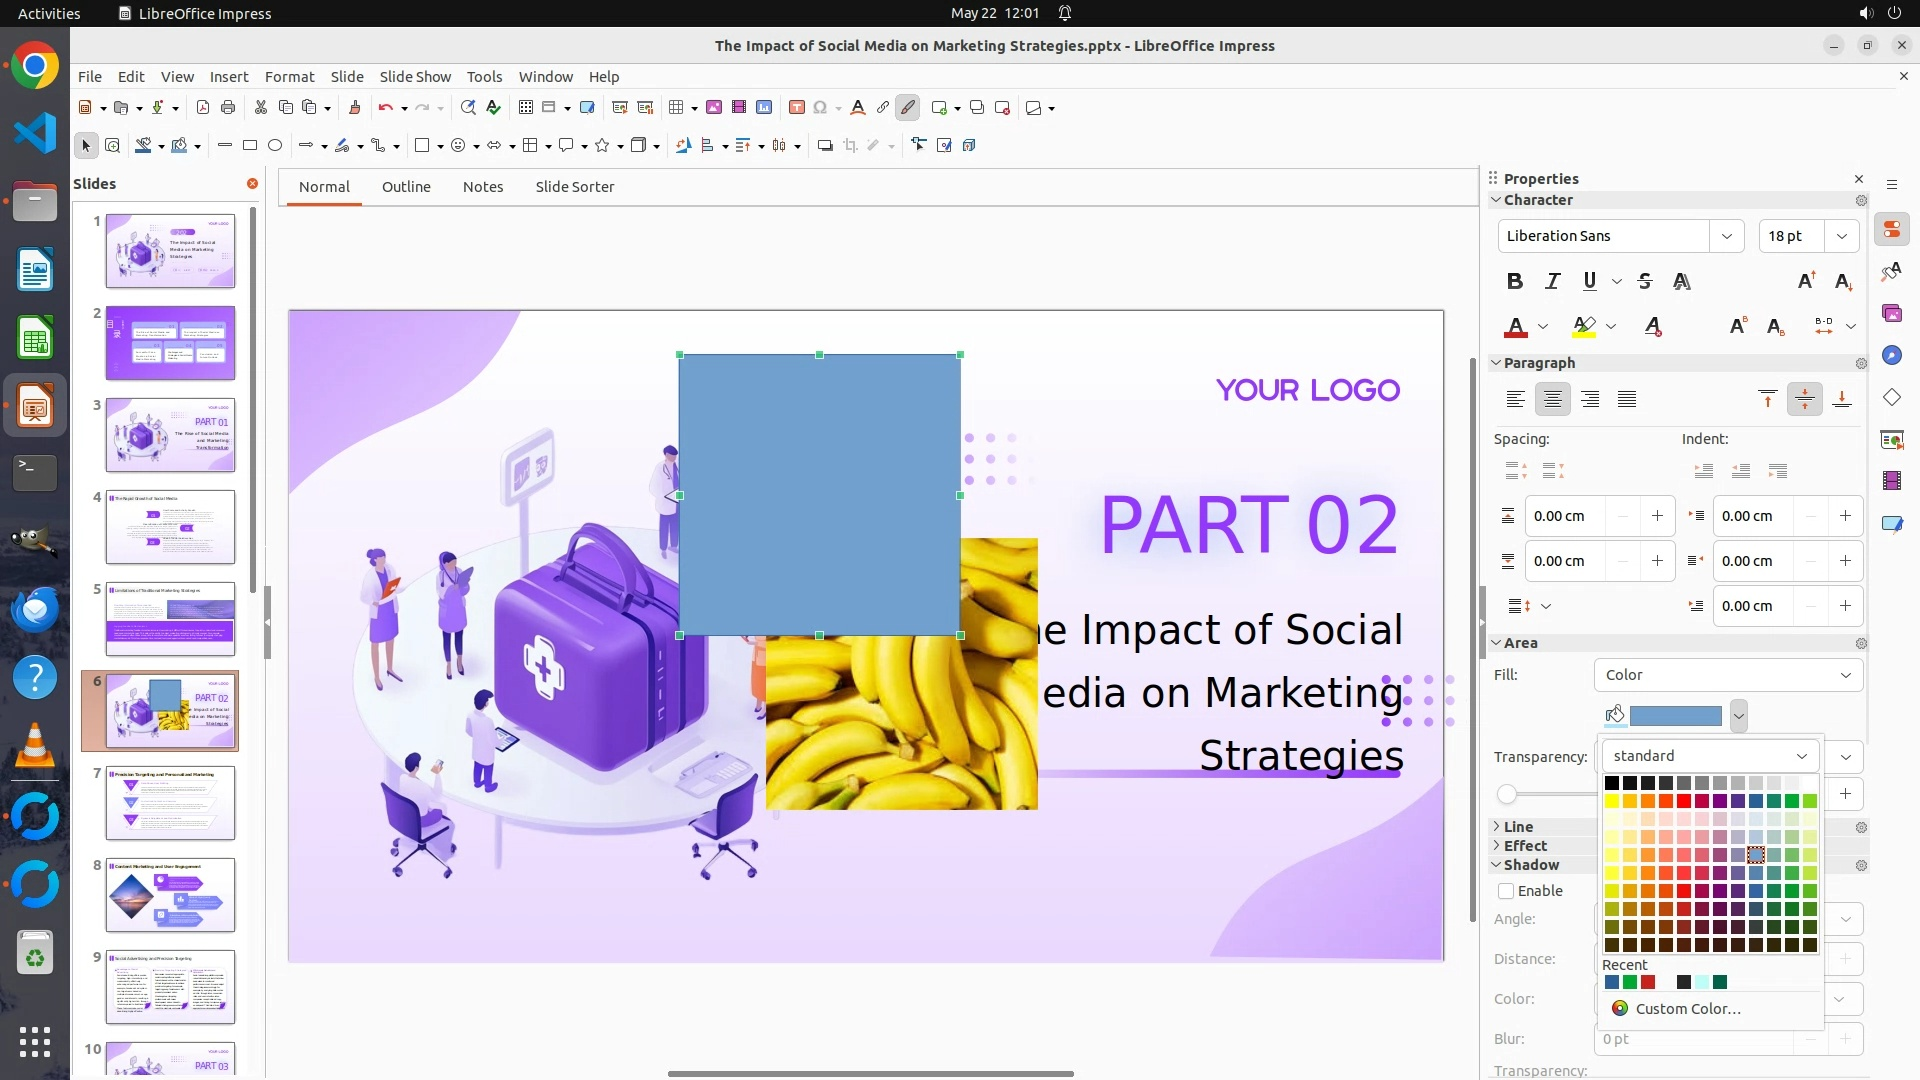Click the Print toolbar icon
The width and height of the screenshot is (1920, 1080).
[228, 107]
